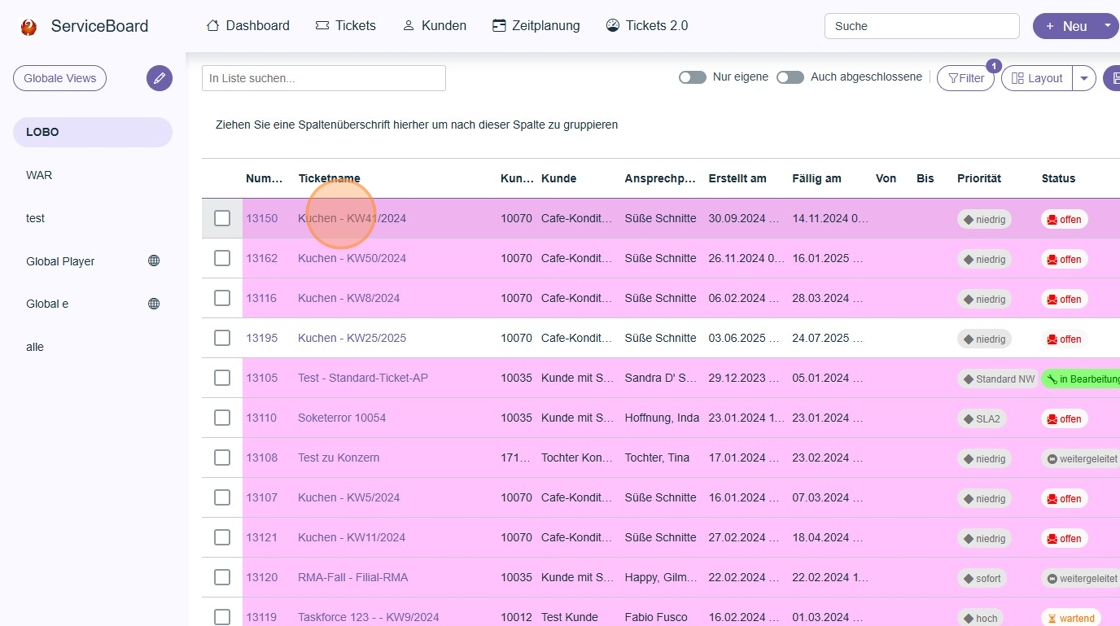Click the ServiceBoard phoenix logo
Image resolution: width=1120 pixels, height=626 pixels.
coord(29,26)
